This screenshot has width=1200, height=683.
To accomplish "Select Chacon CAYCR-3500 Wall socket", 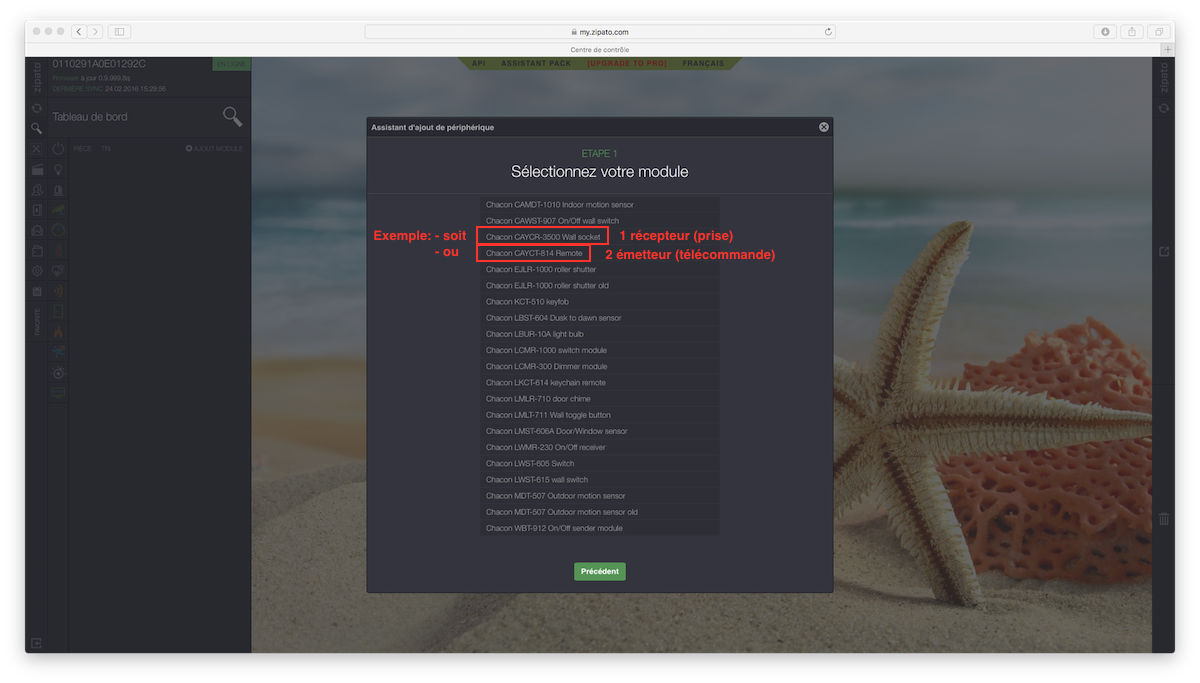I will coord(543,237).
